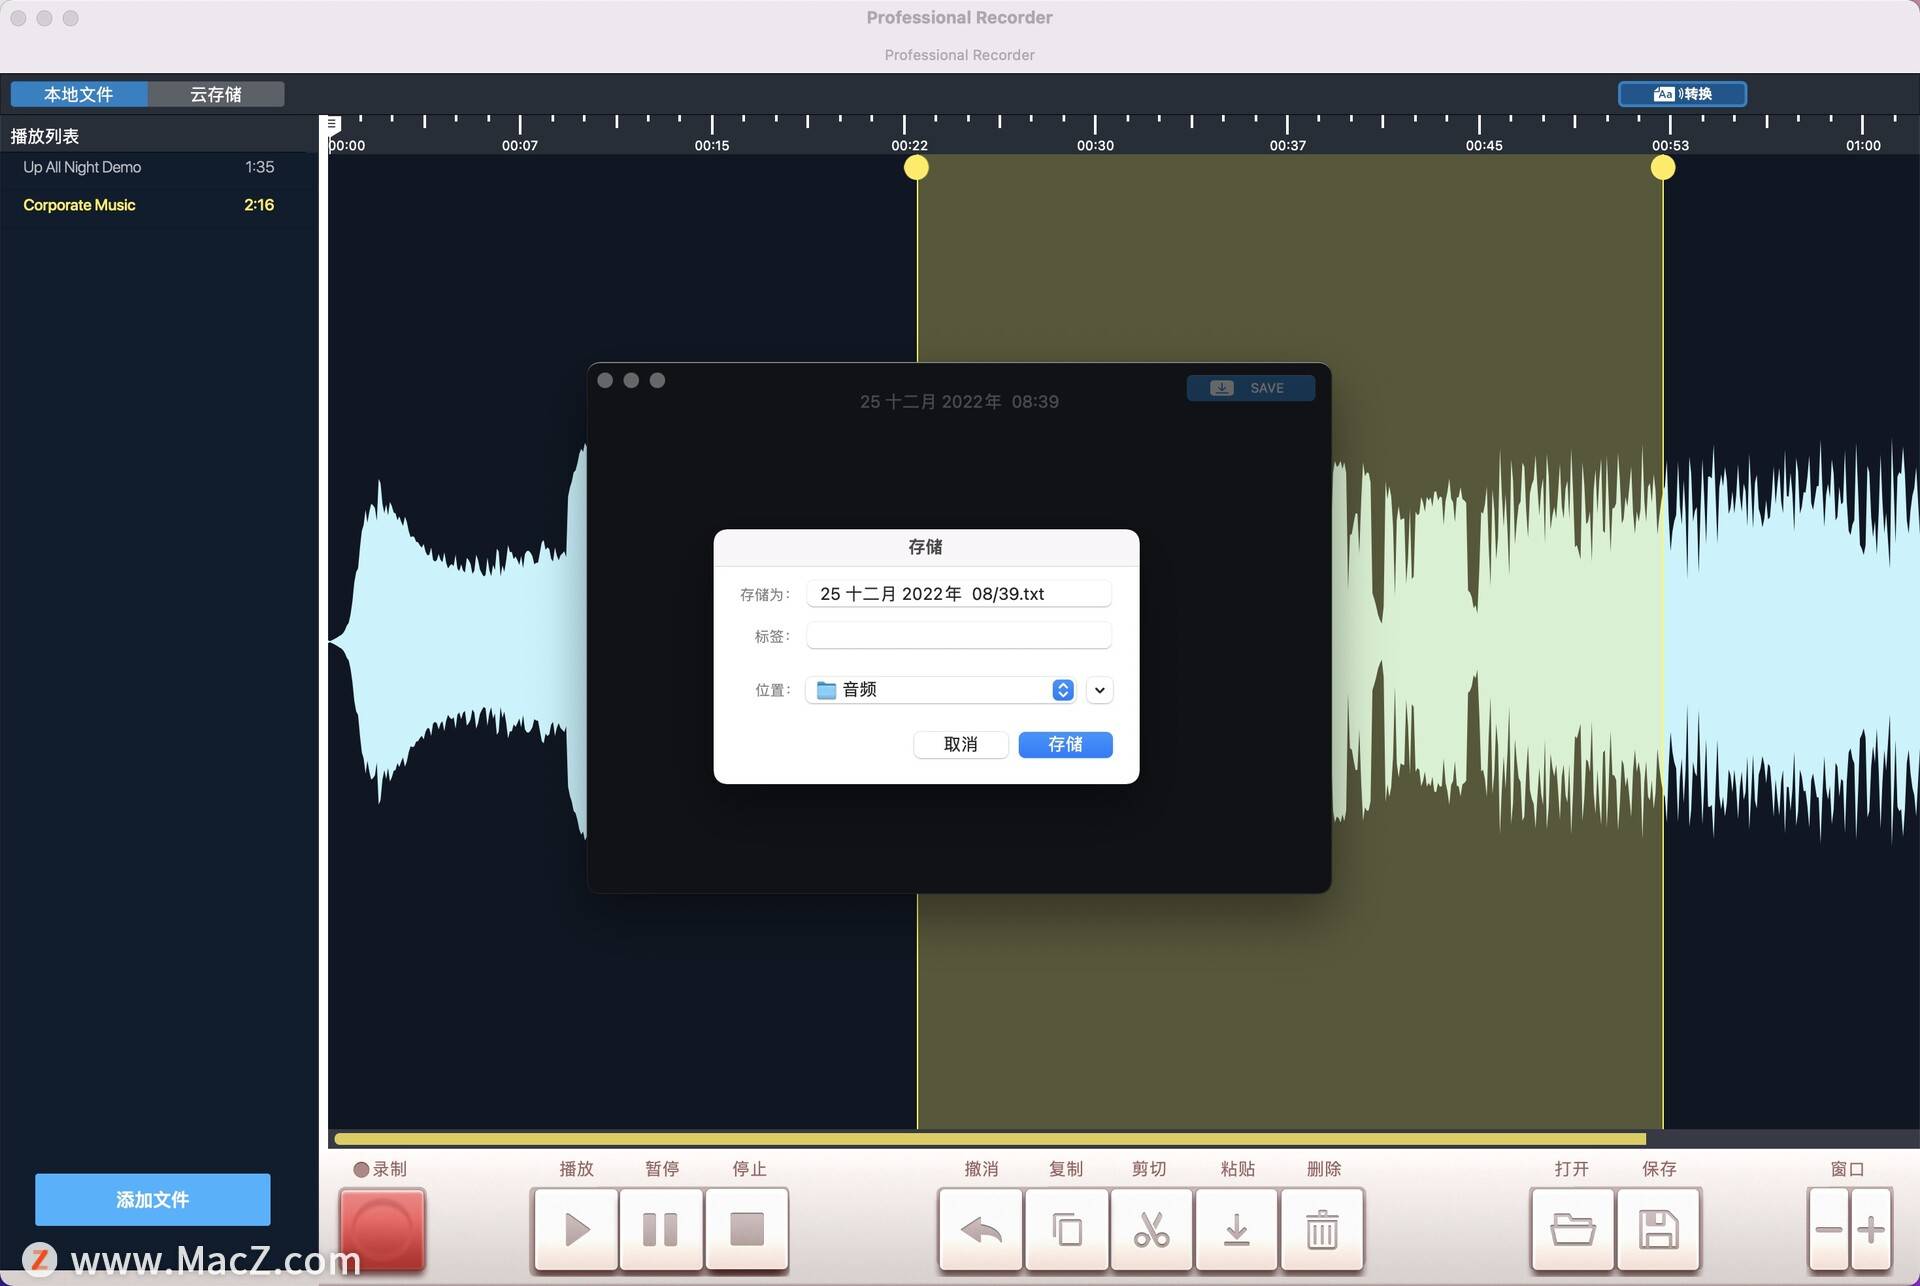The width and height of the screenshot is (1920, 1286).
Task: Switch to the 云存储 tab
Action: (x=216, y=94)
